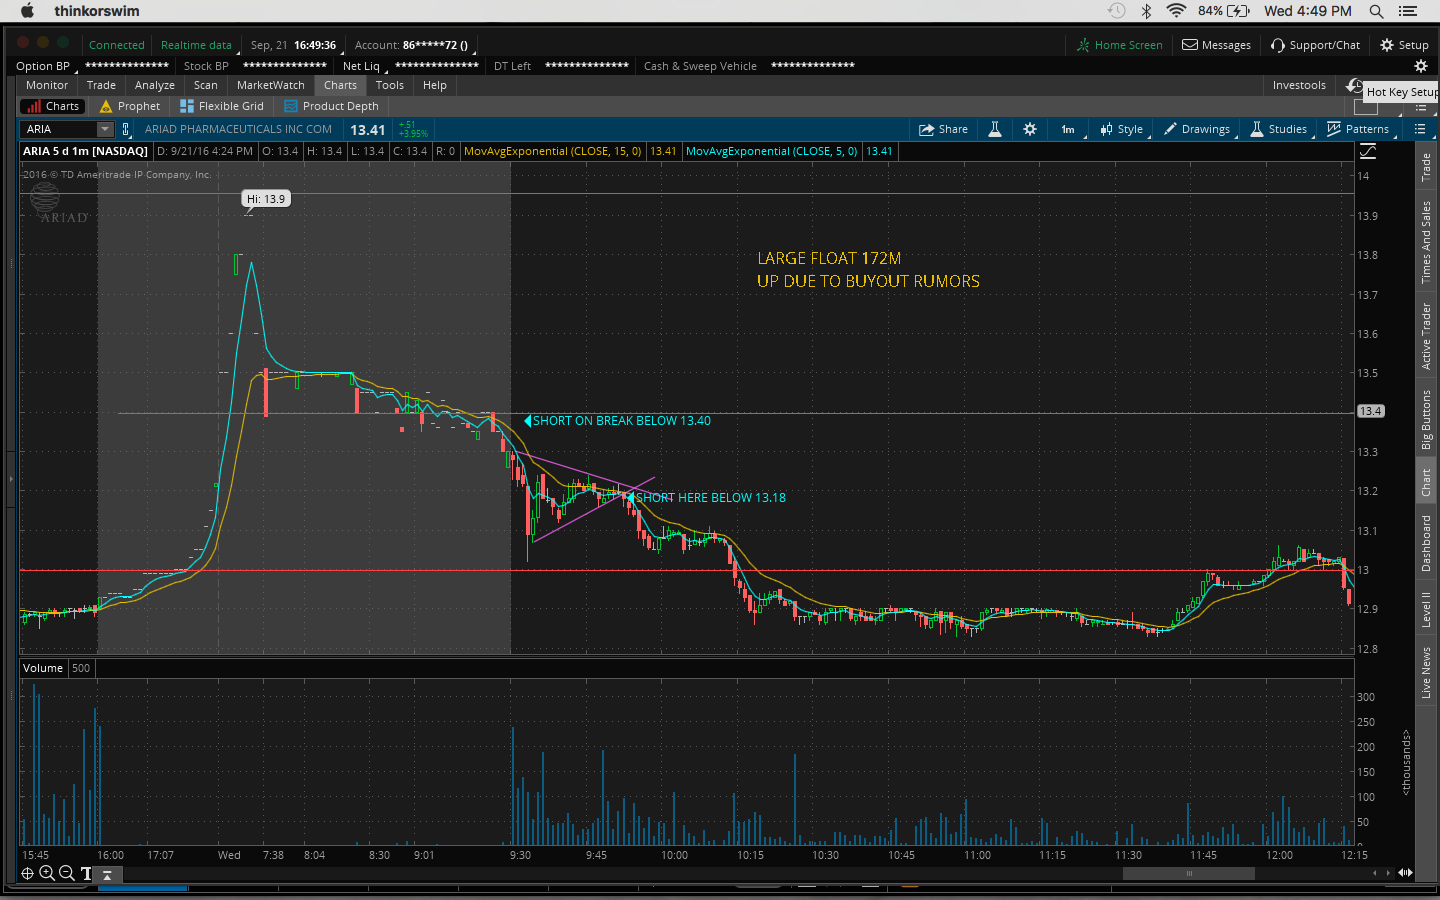Select the Charts subtab with bar icon
1440x900 pixels.
(x=53, y=106)
